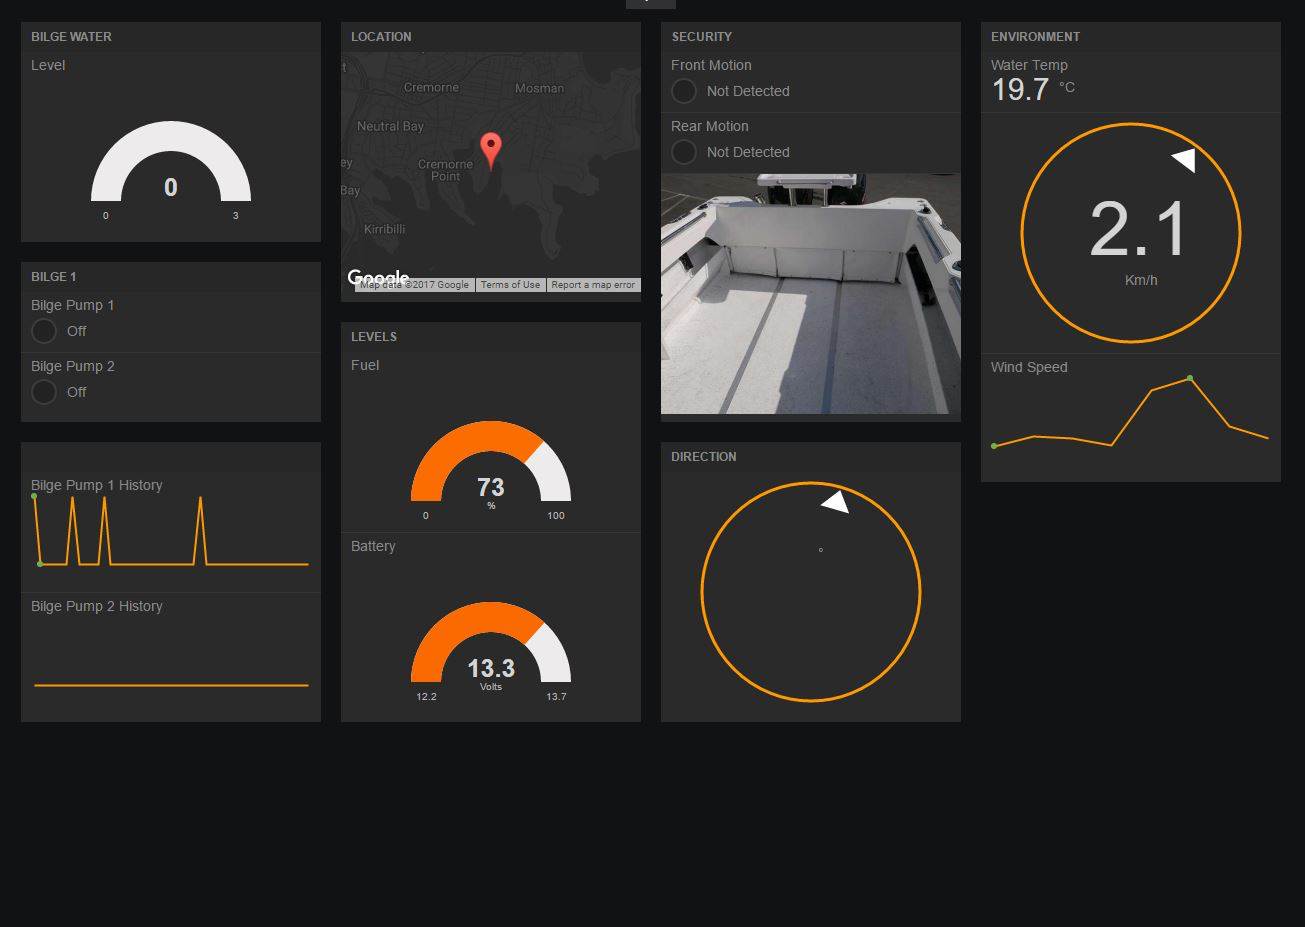Open the Terms of Use link

pyautogui.click(x=510, y=285)
